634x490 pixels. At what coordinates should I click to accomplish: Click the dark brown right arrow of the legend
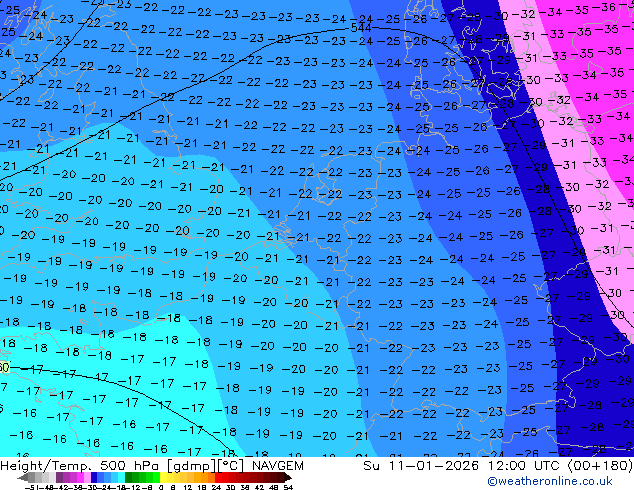click(x=288, y=478)
